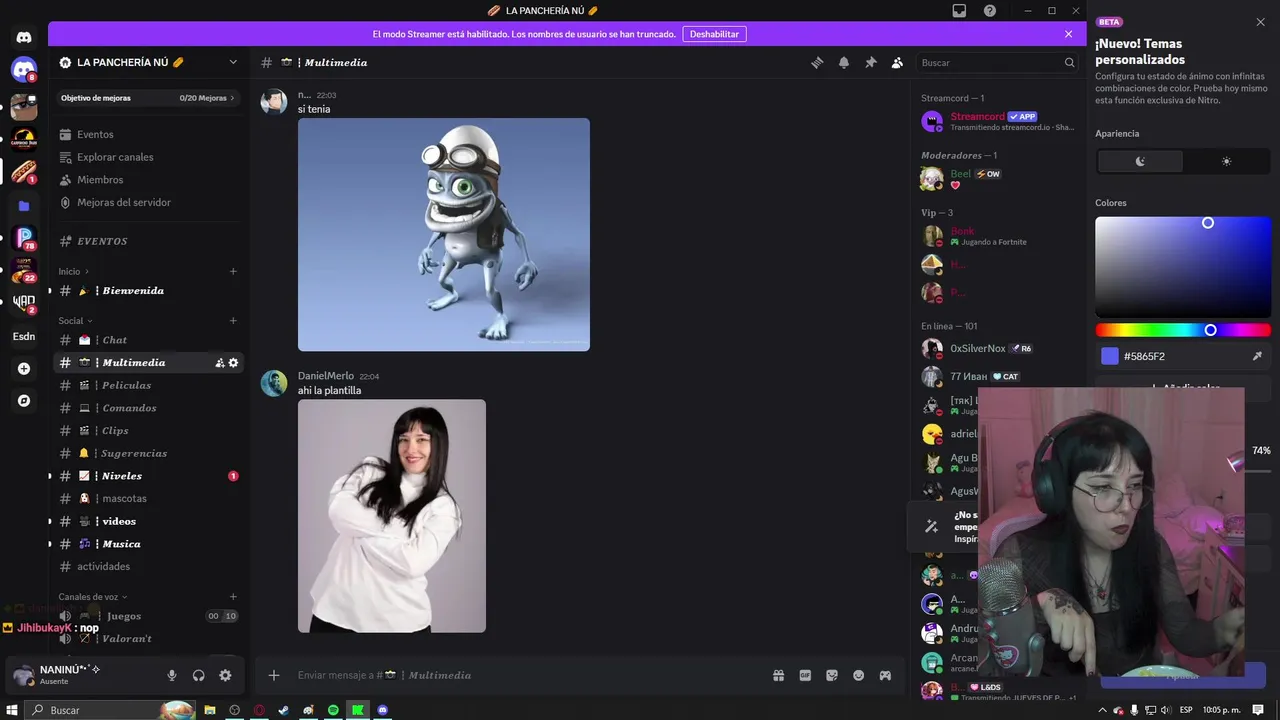Add attachment plus icon in message box
The width and height of the screenshot is (1280, 720).
[x=274, y=675]
